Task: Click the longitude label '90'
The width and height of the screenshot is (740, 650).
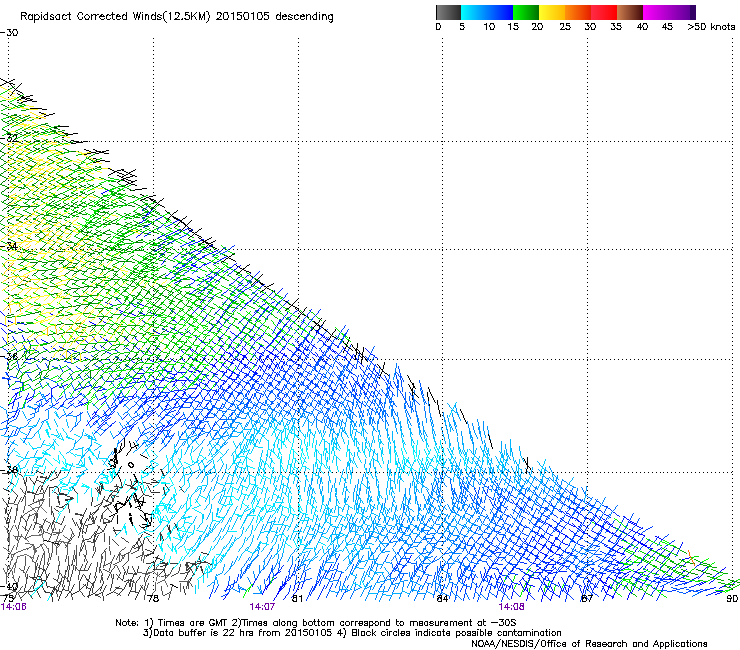Action: (732, 599)
